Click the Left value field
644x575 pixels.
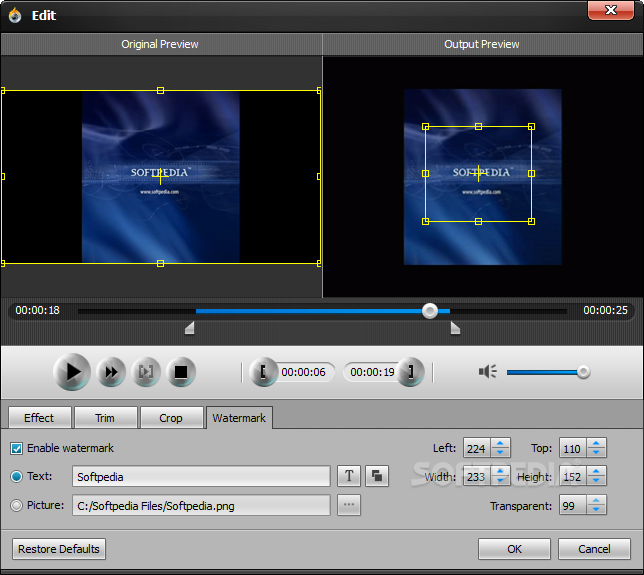(477, 448)
